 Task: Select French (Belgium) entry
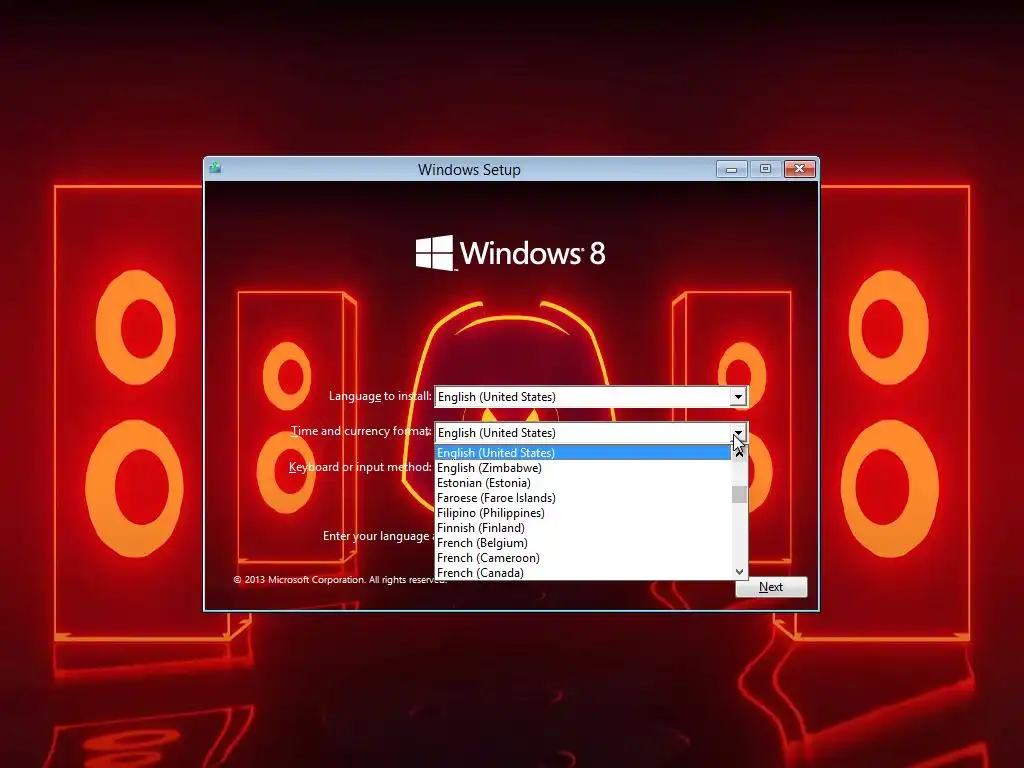point(583,543)
